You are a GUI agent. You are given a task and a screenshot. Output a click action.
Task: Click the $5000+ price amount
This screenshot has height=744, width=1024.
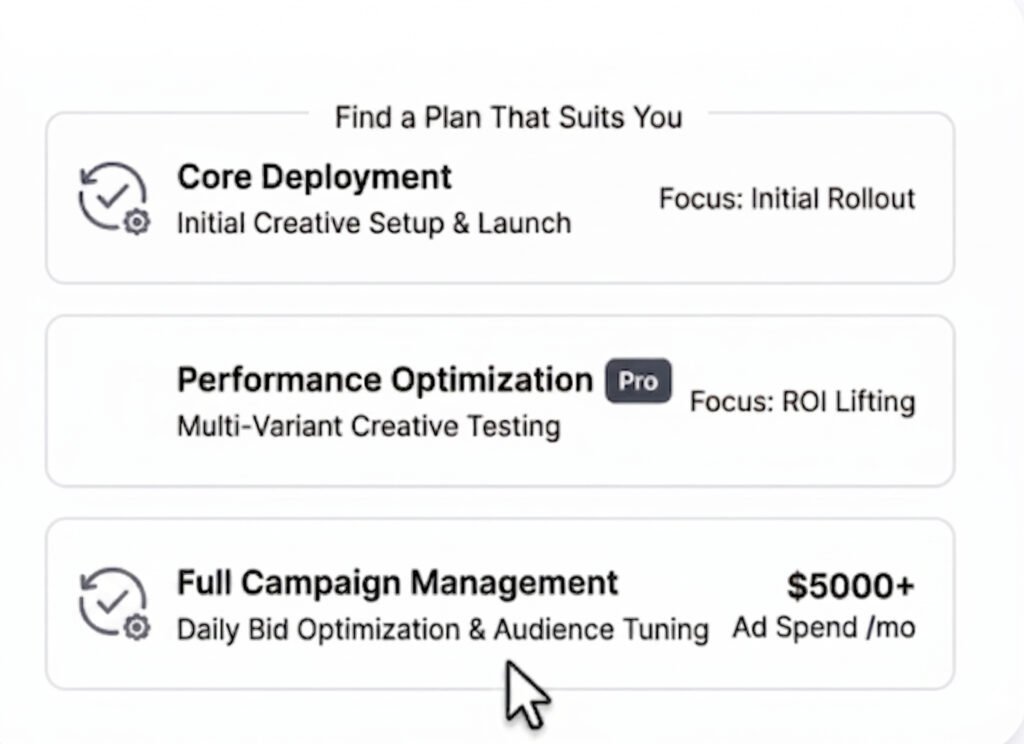[850, 586]
